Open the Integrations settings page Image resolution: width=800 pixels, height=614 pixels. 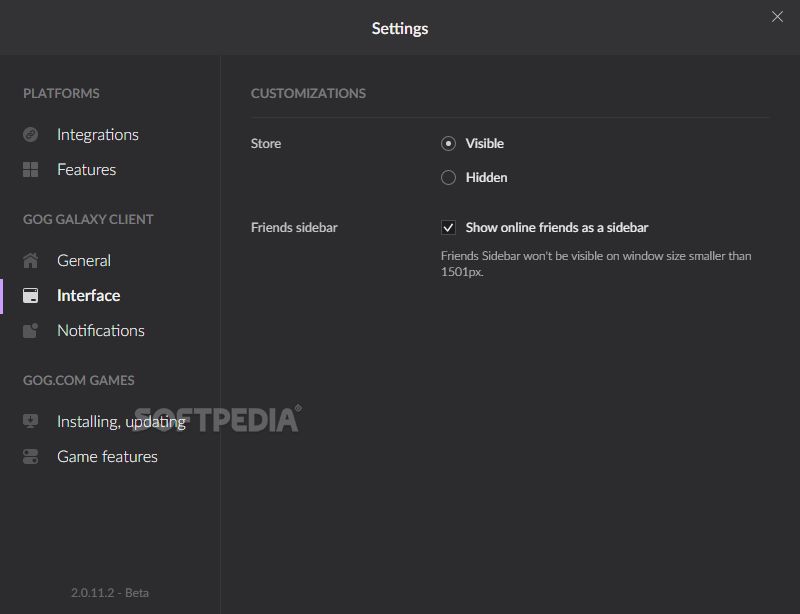click(98, 135)
